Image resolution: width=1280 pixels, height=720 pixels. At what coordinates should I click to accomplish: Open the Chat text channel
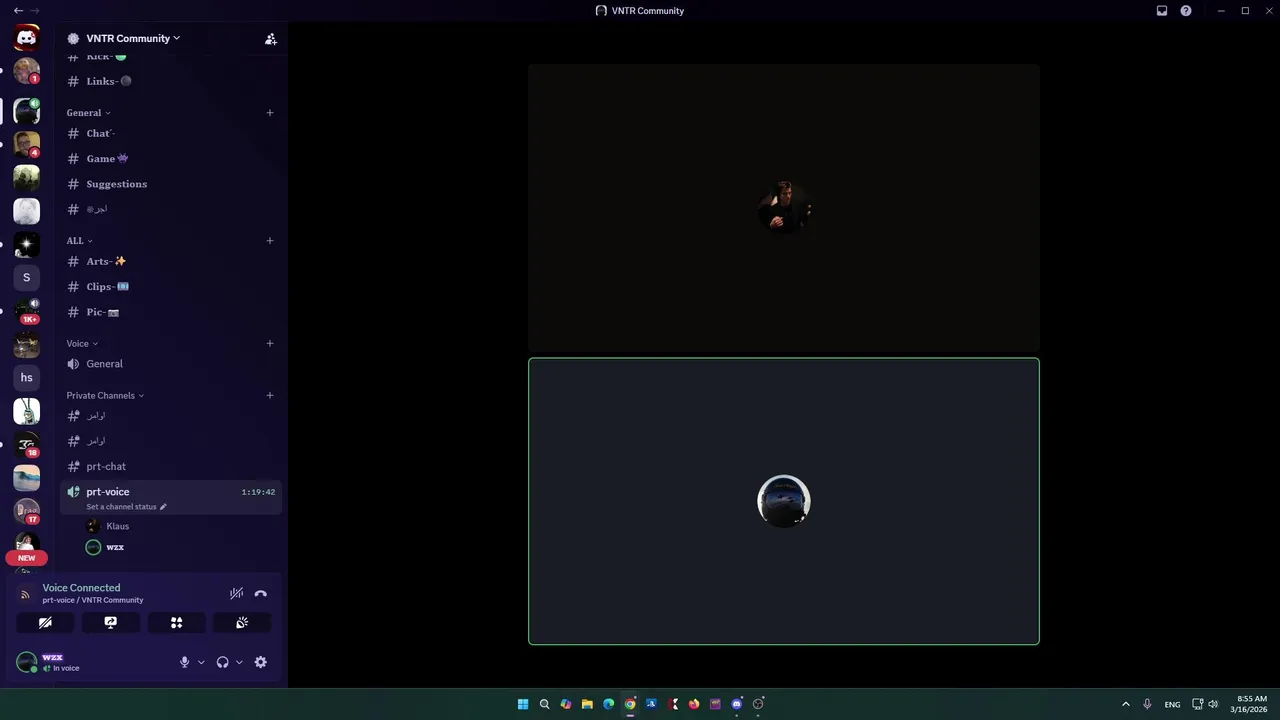[x=171, y=133]
